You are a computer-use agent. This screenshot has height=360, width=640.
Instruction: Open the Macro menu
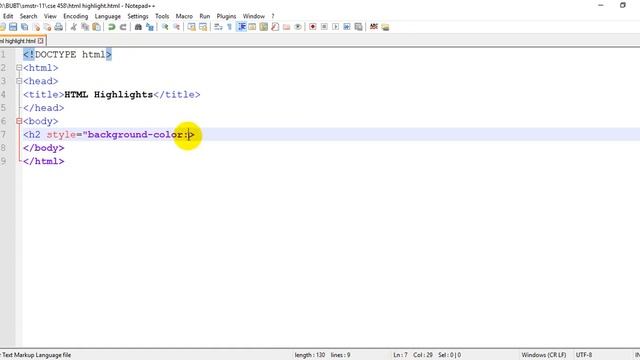pos(184,16)
